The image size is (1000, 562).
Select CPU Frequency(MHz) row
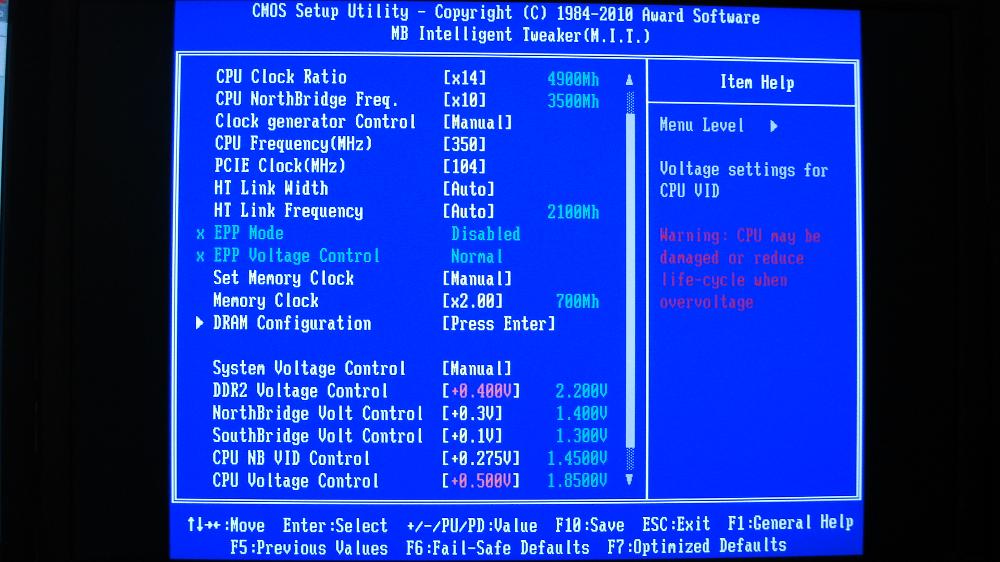[x=293, y=144]
